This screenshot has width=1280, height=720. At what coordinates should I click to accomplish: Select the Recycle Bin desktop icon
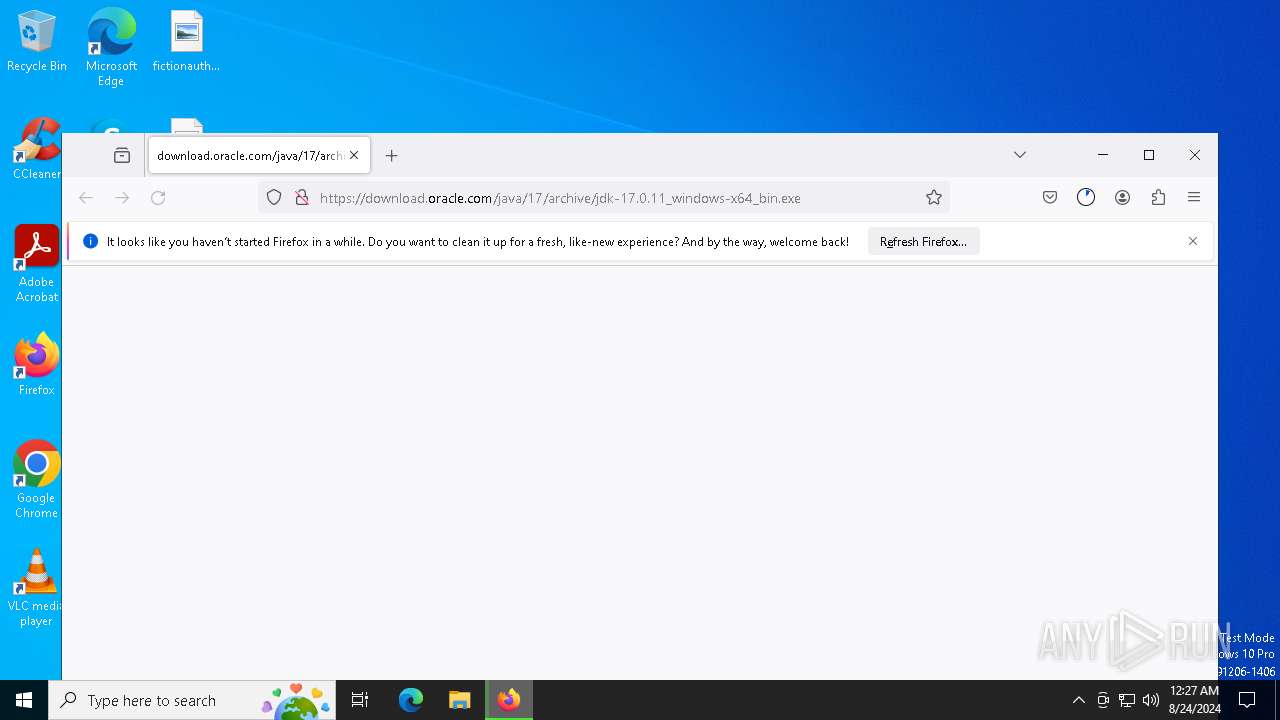pos(37,42)
